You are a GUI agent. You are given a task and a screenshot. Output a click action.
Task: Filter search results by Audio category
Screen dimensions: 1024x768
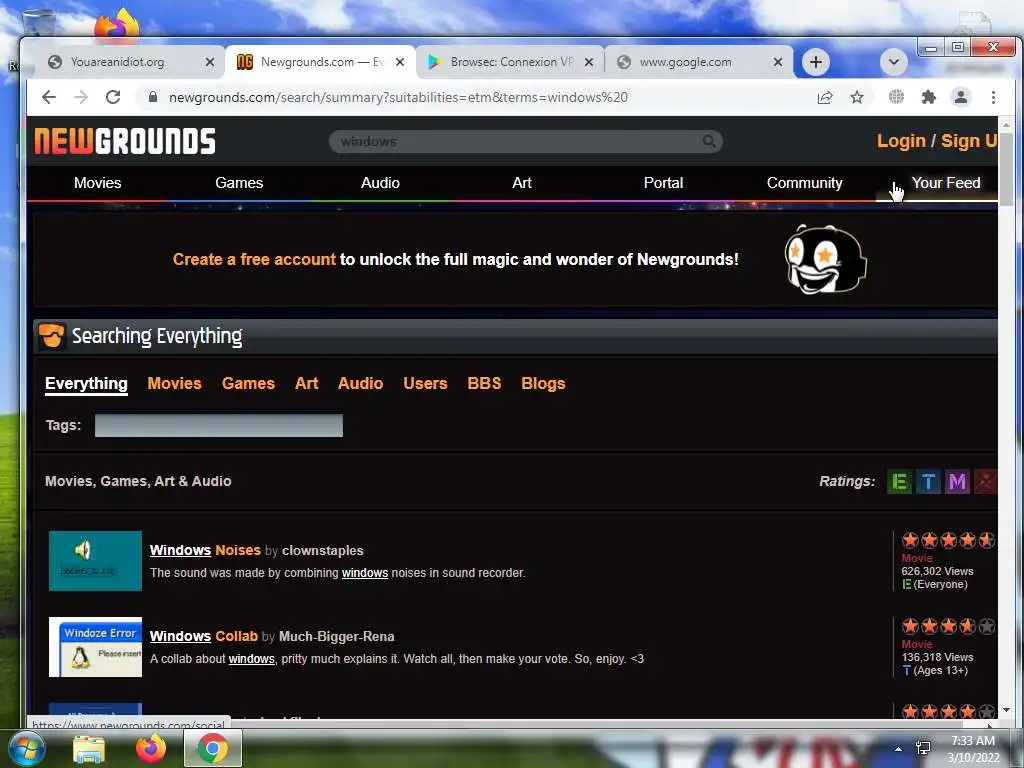tap(360, 383)
